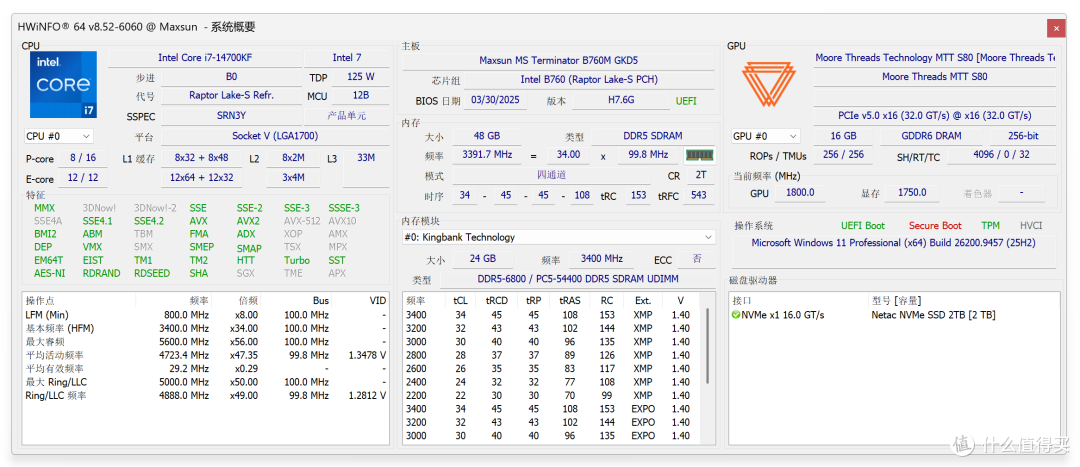Click the AVX-512 feature flag
1080x467 pixels.
click(x=301, y=221)
